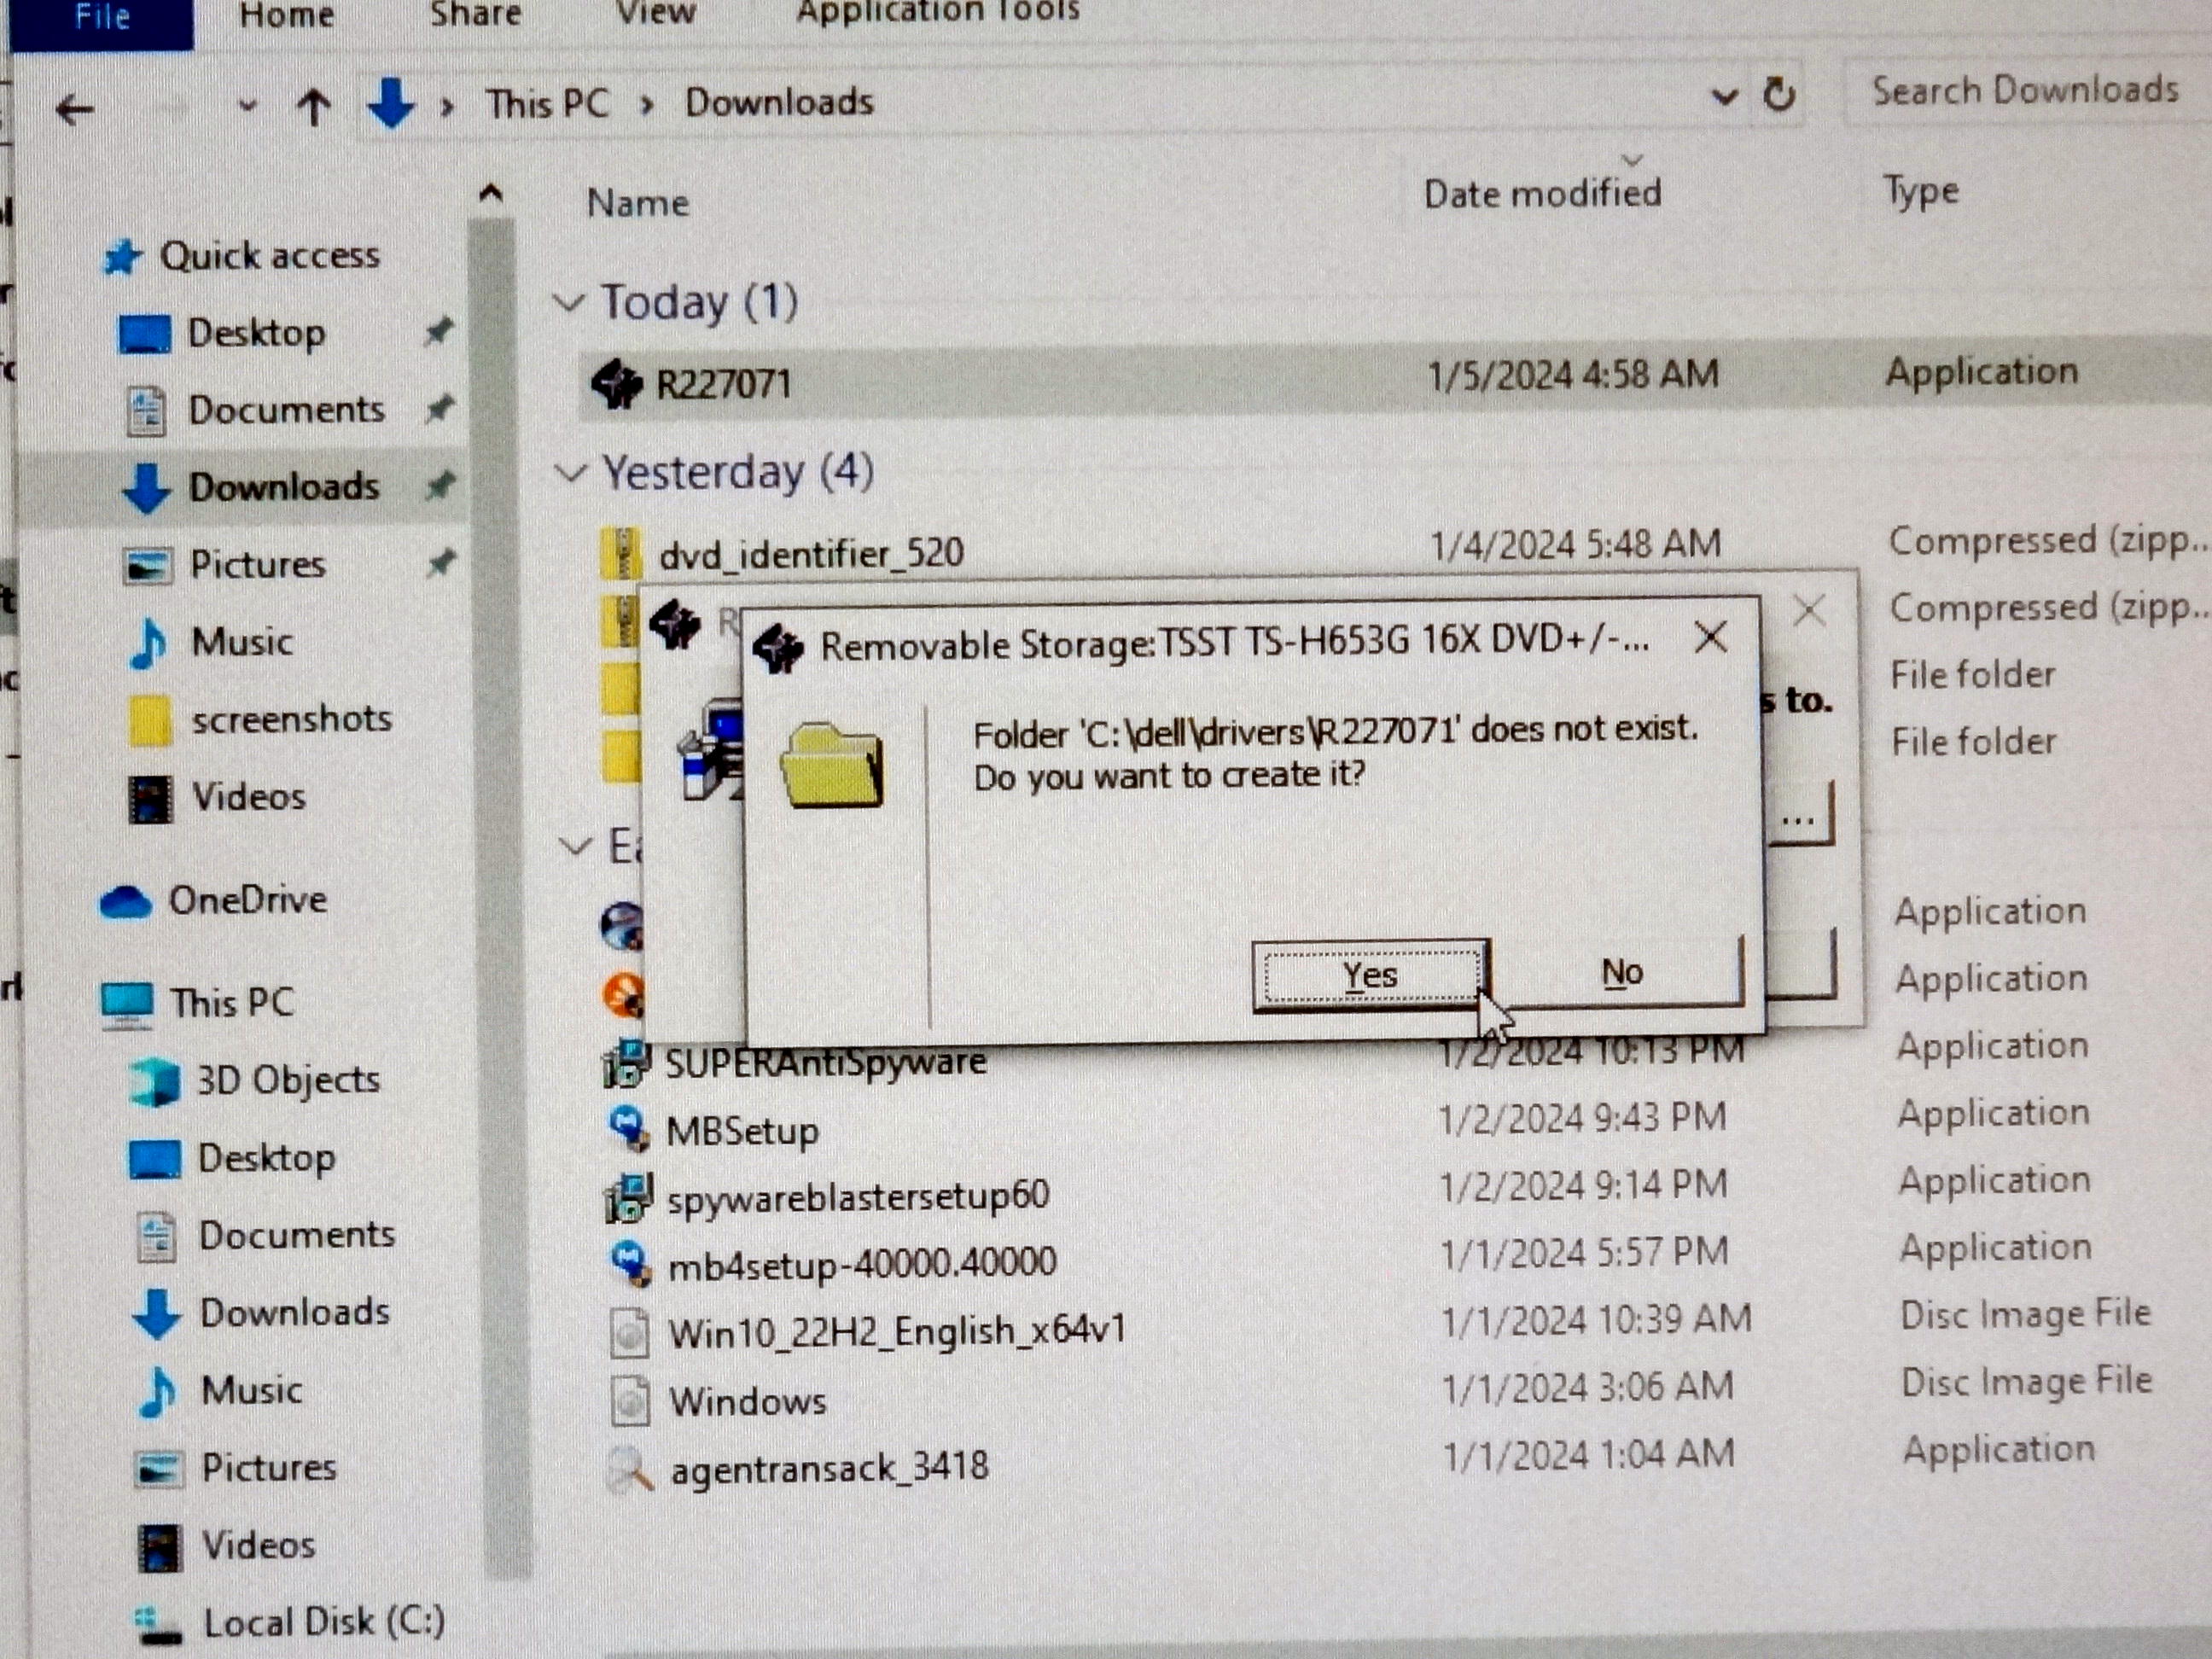Sort by the Type column header
This screenshot has height=1659, width=2212.
click(x=1920, y=191)
